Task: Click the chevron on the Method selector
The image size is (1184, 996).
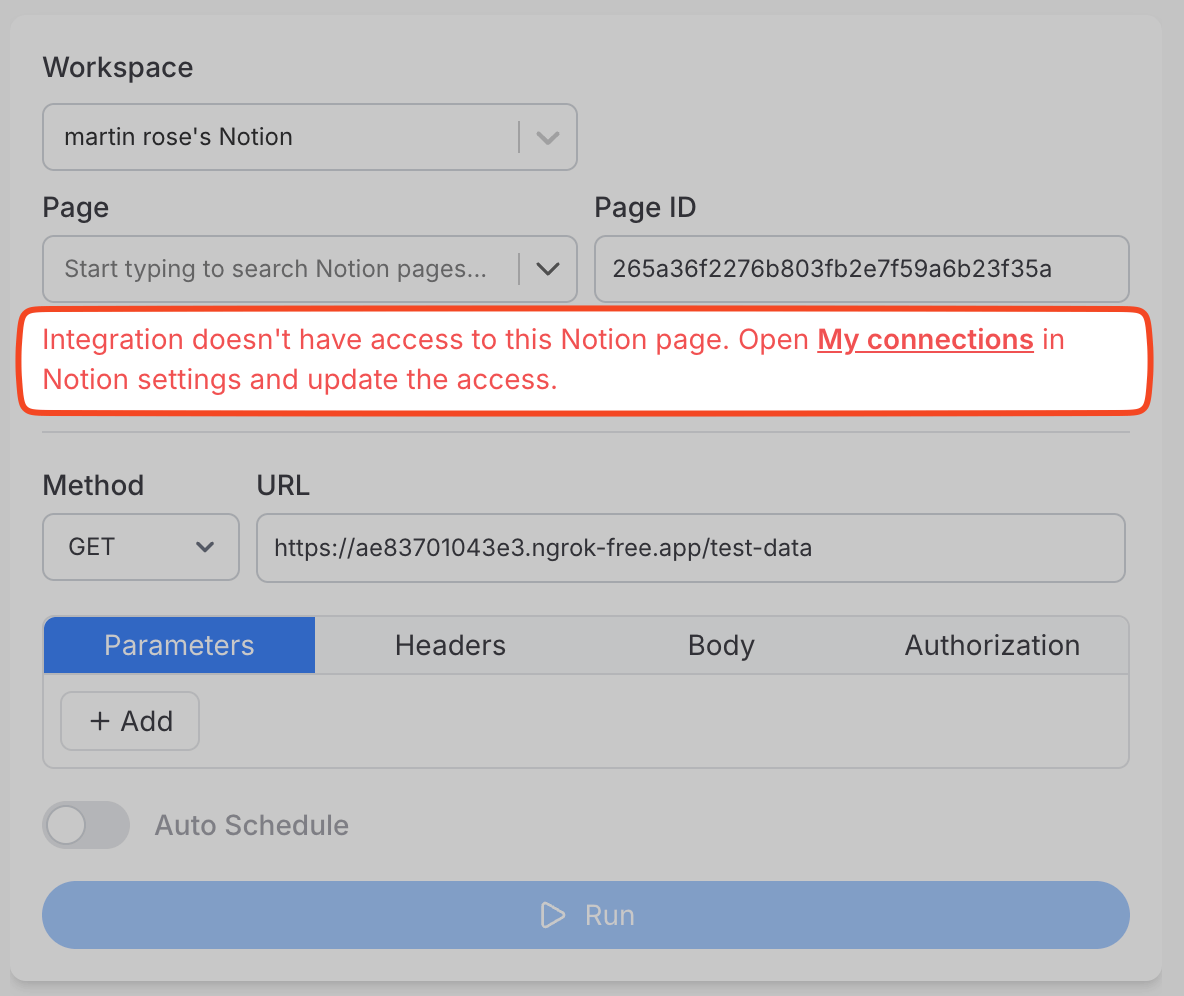Action: tap(206, 547)
